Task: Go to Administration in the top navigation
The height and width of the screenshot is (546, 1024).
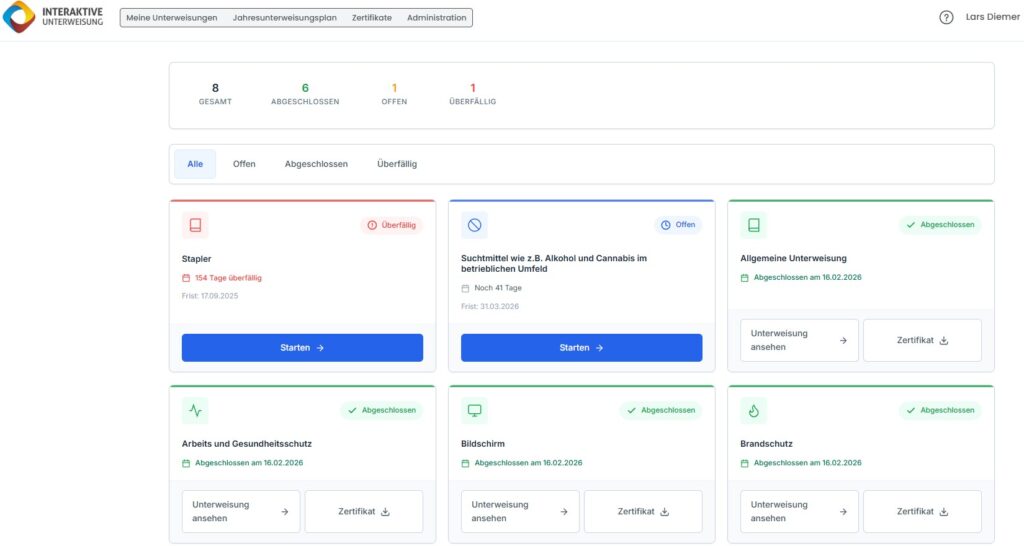Action: coord(436,18)
